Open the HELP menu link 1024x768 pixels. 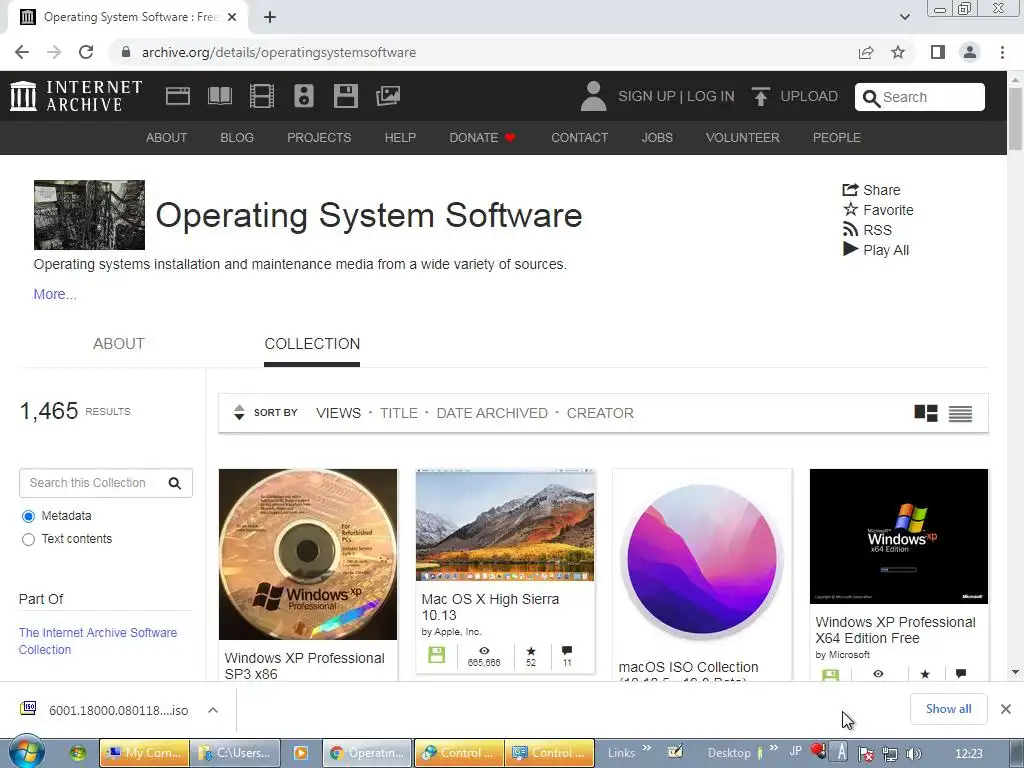(400, 138)
